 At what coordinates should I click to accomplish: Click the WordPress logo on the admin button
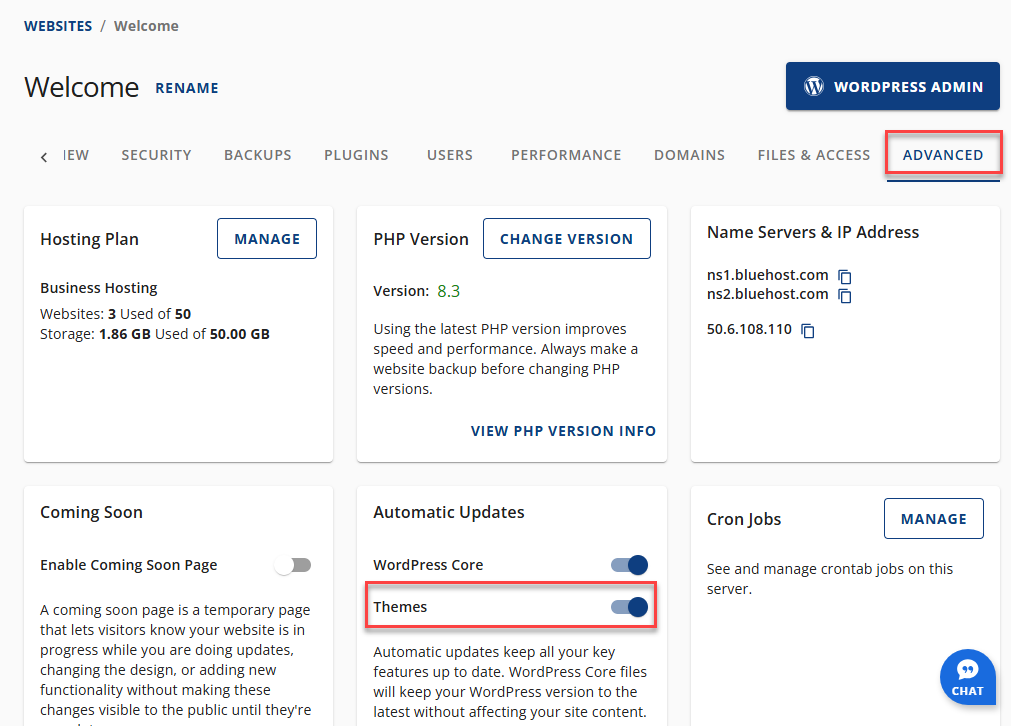coord(812,86)
